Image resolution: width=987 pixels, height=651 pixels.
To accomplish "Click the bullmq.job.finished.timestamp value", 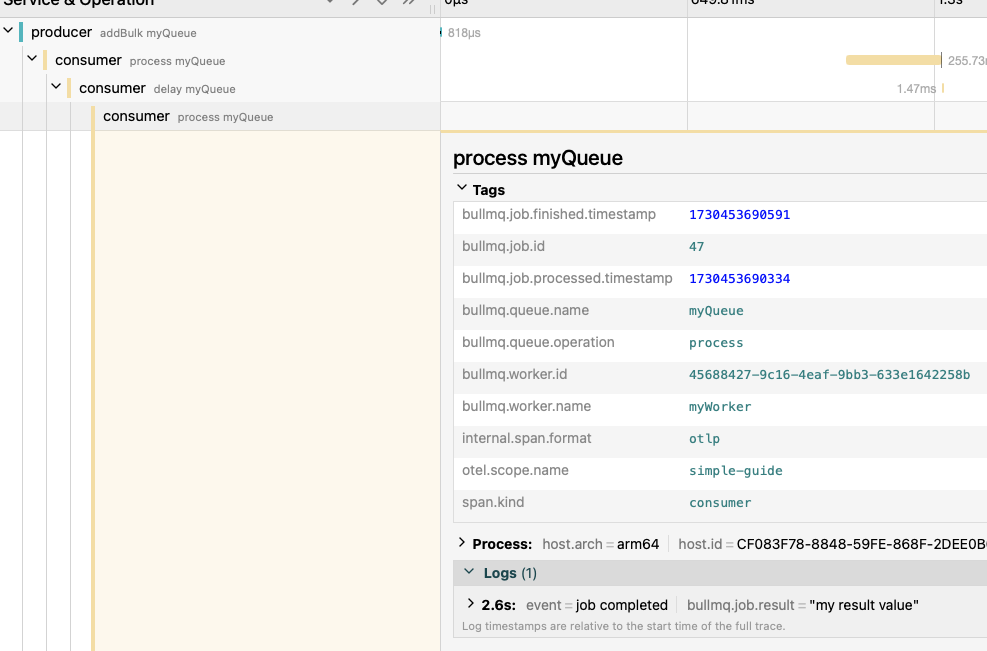I will [740, 215].
